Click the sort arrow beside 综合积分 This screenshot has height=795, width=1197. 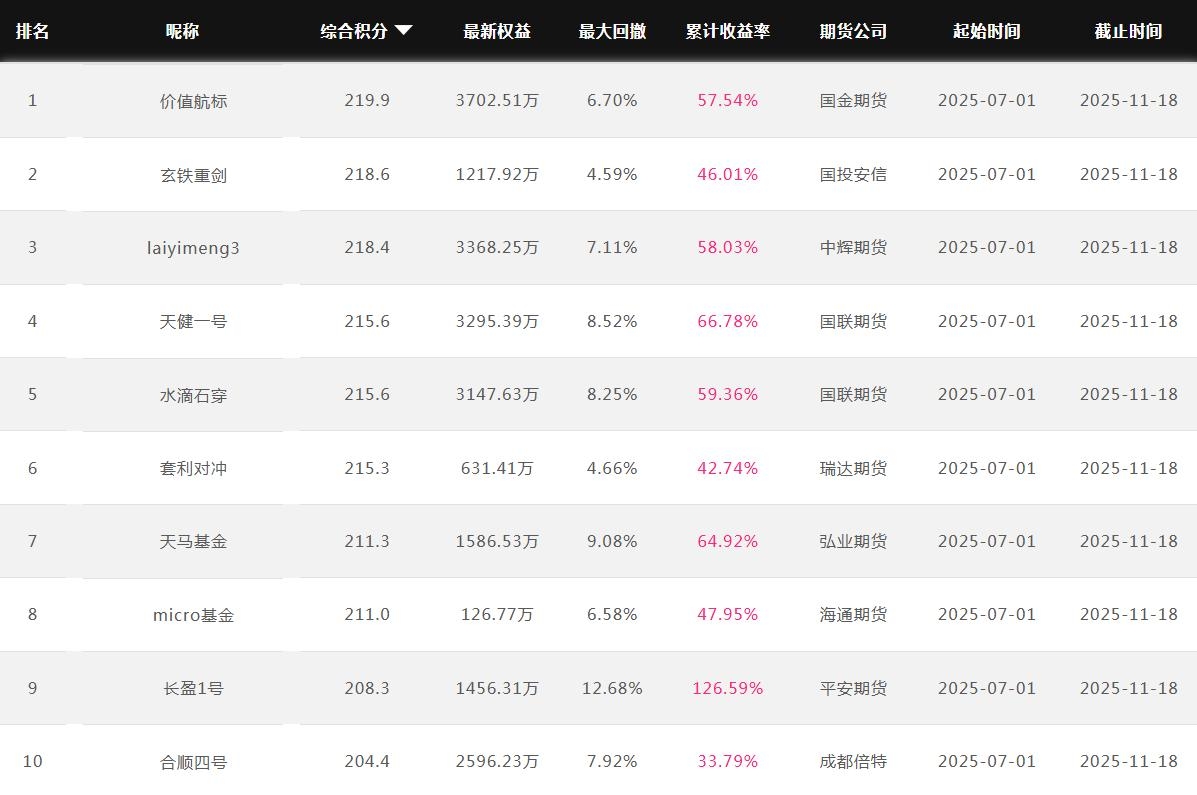403,31
